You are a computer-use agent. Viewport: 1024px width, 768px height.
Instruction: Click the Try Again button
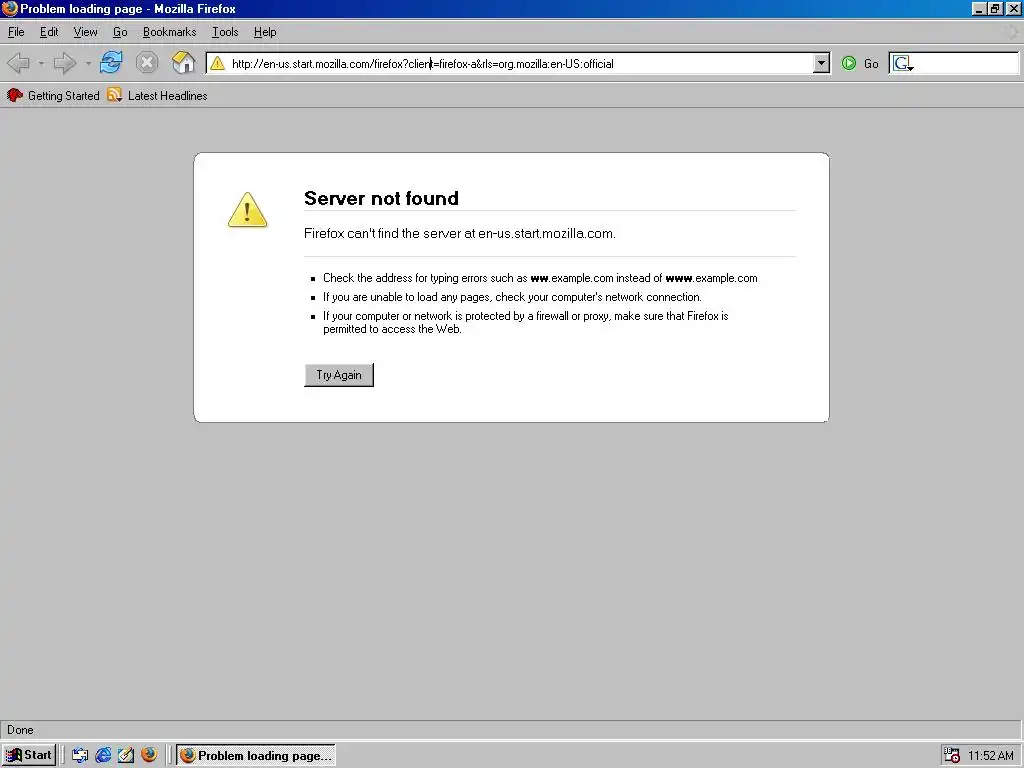coord(339,375)
